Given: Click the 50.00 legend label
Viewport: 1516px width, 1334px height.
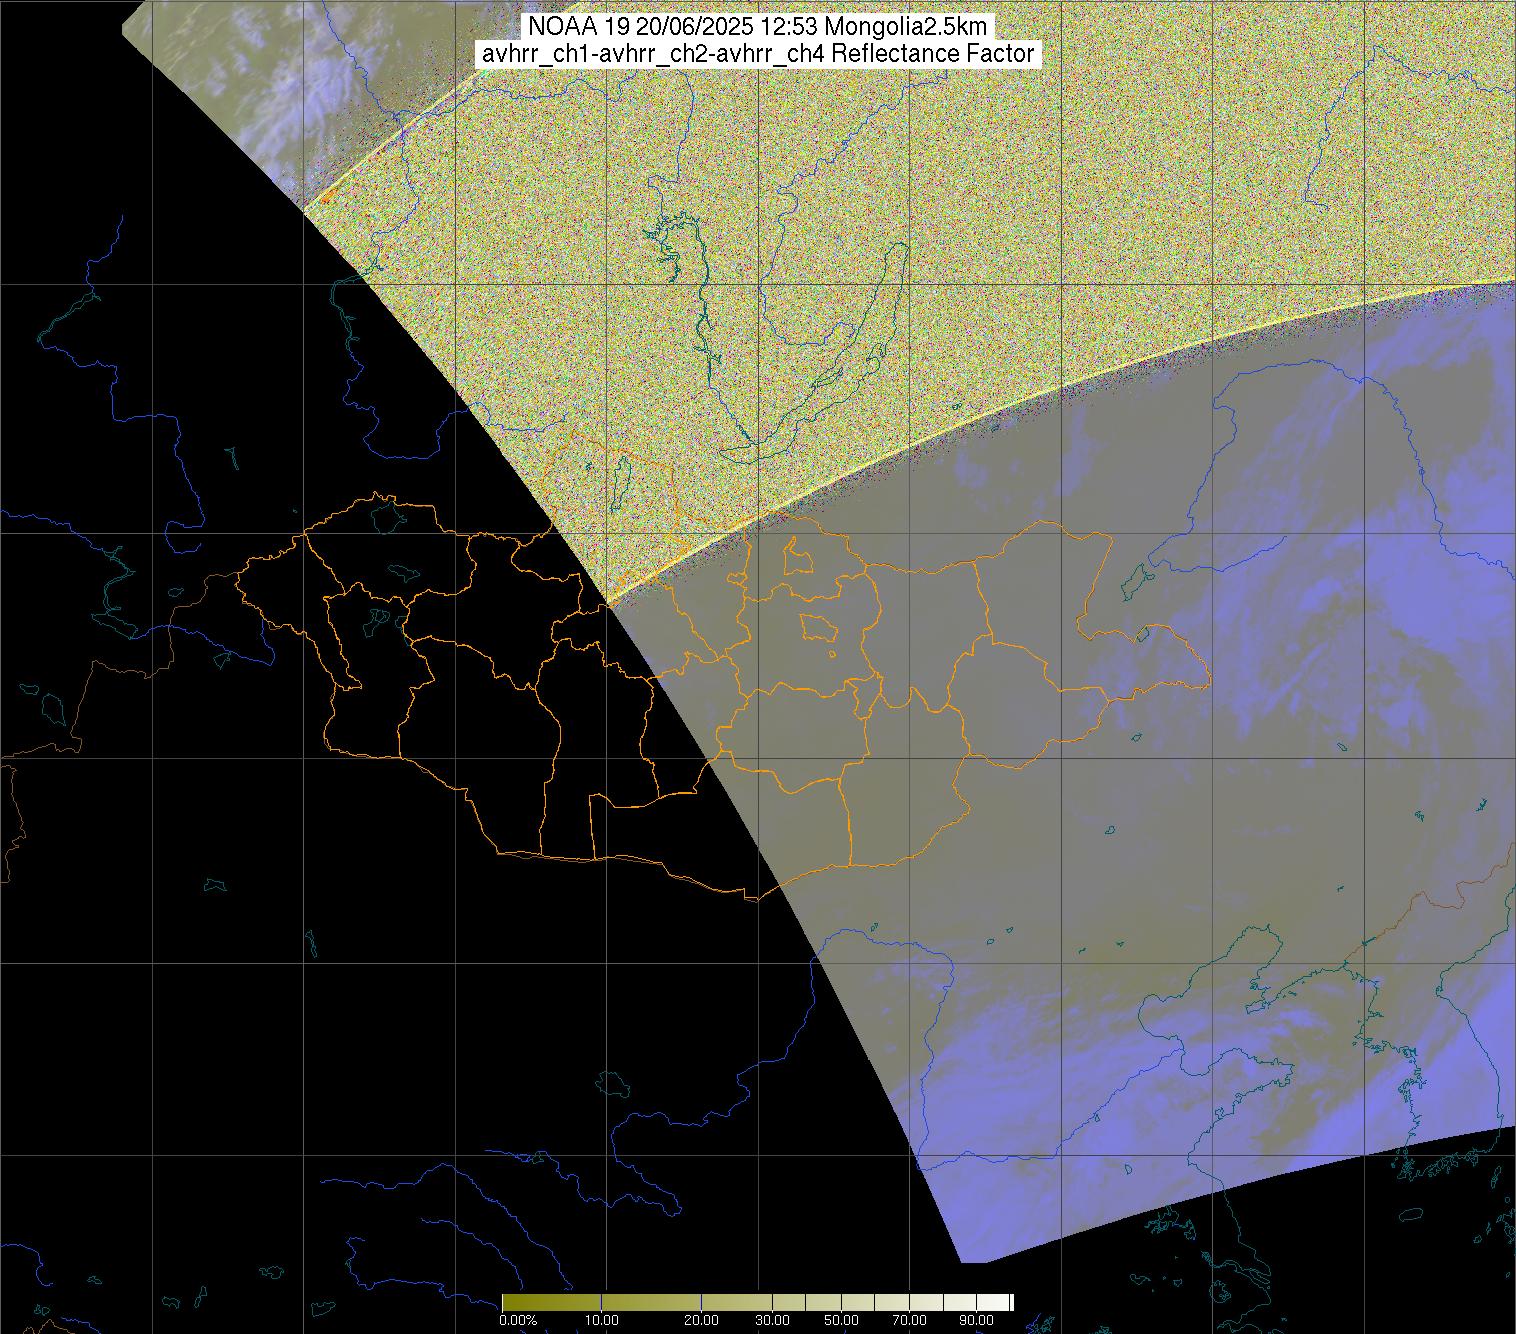Looking at the screenshot, I should pyautogui.click(x=841, y=1320).
